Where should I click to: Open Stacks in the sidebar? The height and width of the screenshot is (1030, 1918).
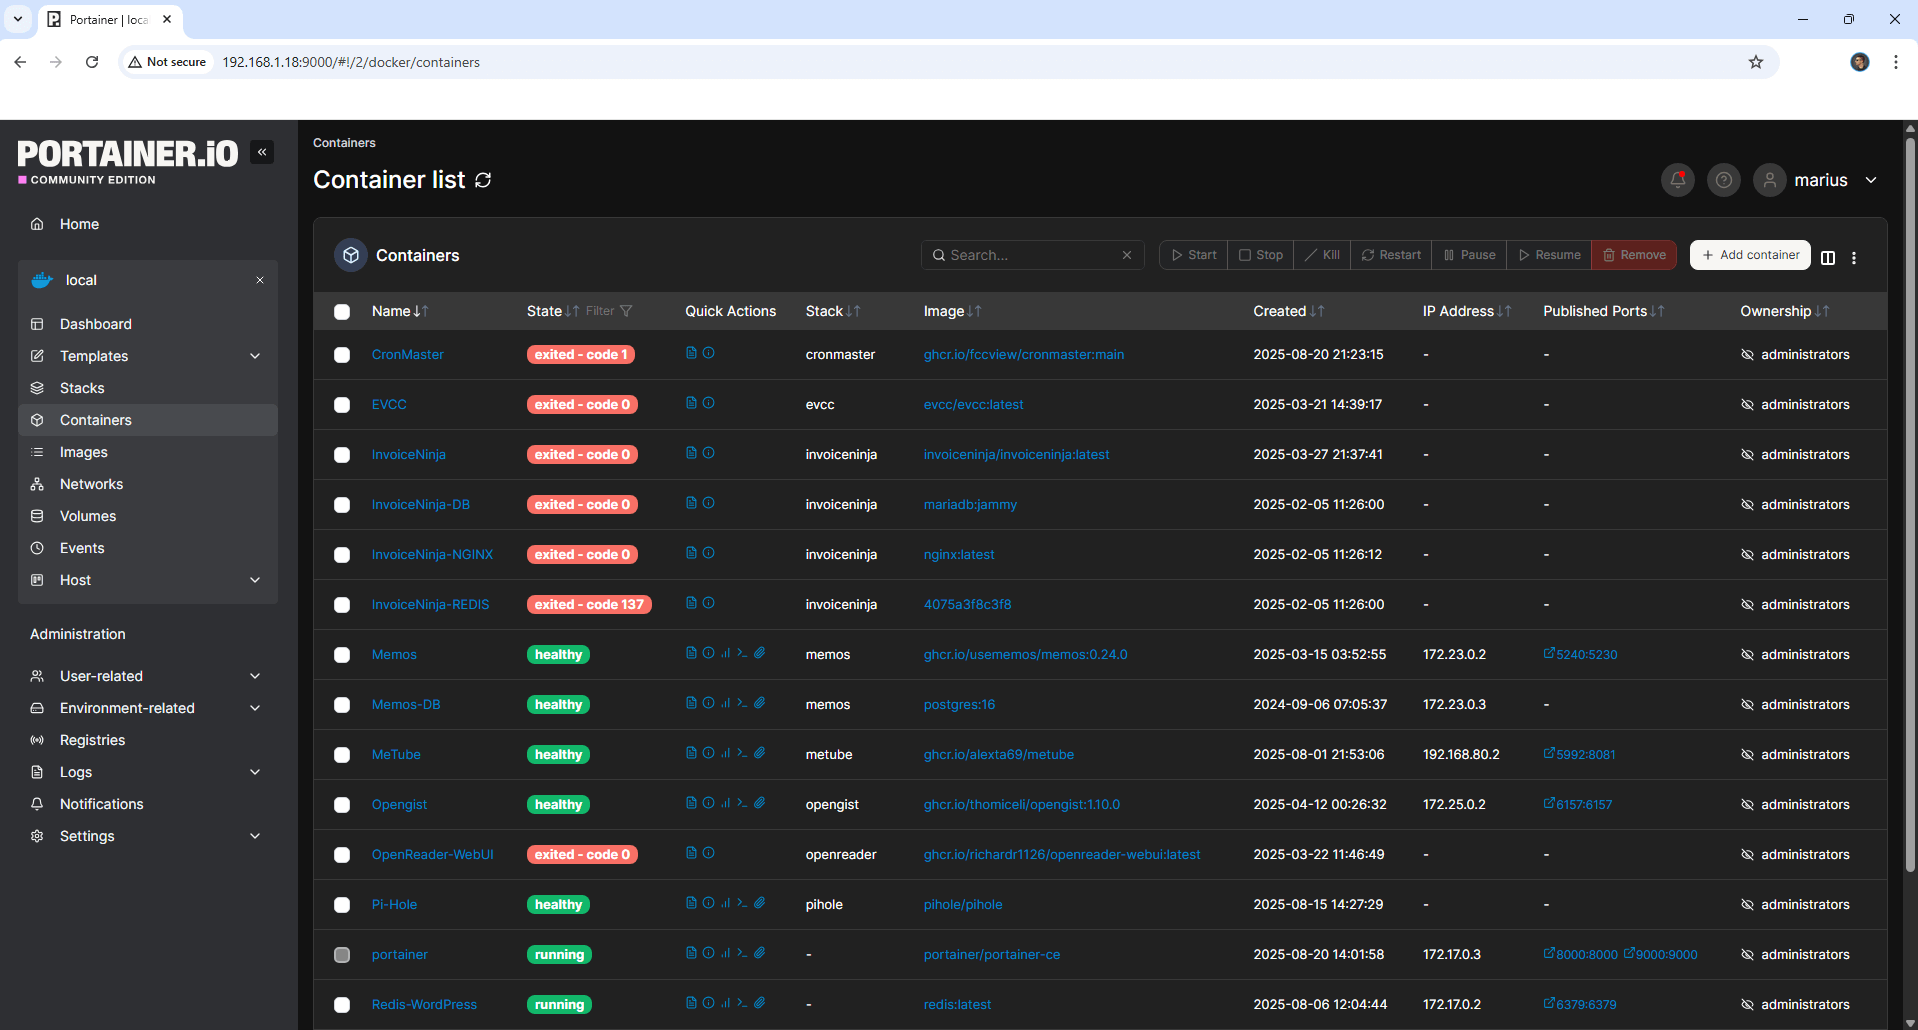click(x=148, y=388)
